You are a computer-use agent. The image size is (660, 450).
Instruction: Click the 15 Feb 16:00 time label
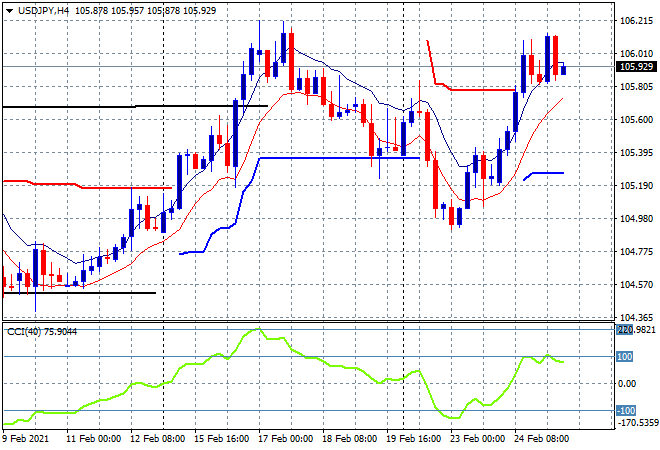tap(221, 439)
